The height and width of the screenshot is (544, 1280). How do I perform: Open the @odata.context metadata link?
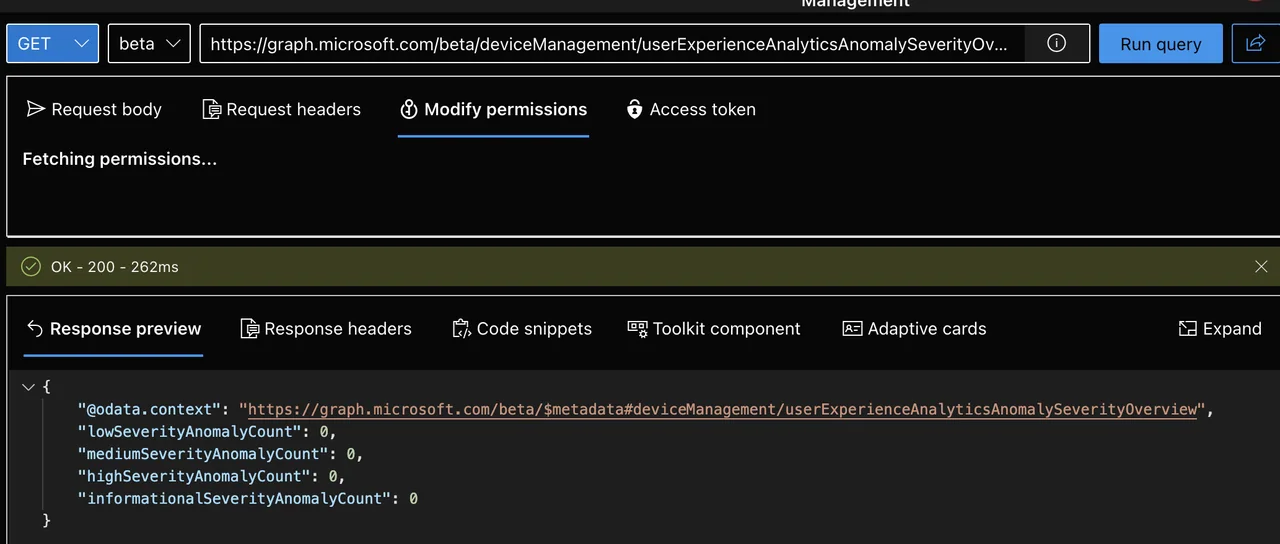tap(722, 409)
